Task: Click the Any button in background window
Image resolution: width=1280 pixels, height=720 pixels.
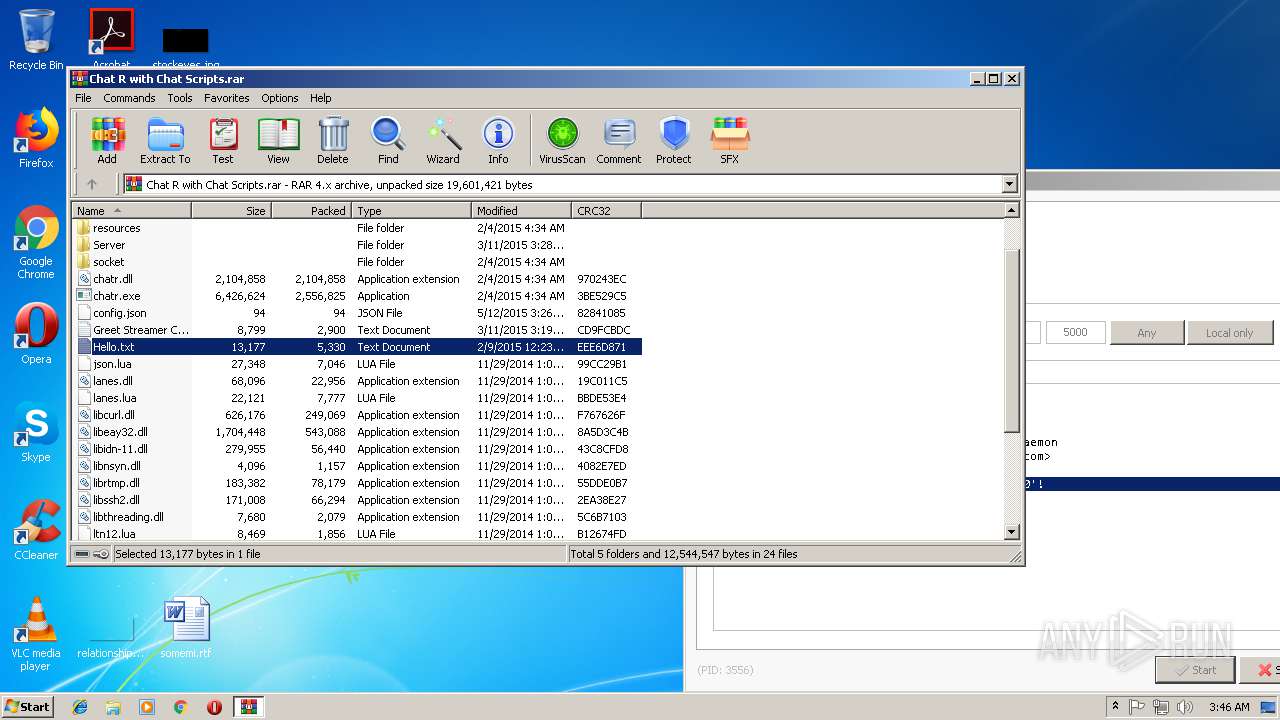Action: pyautogui.click(x=1147, y=333)
